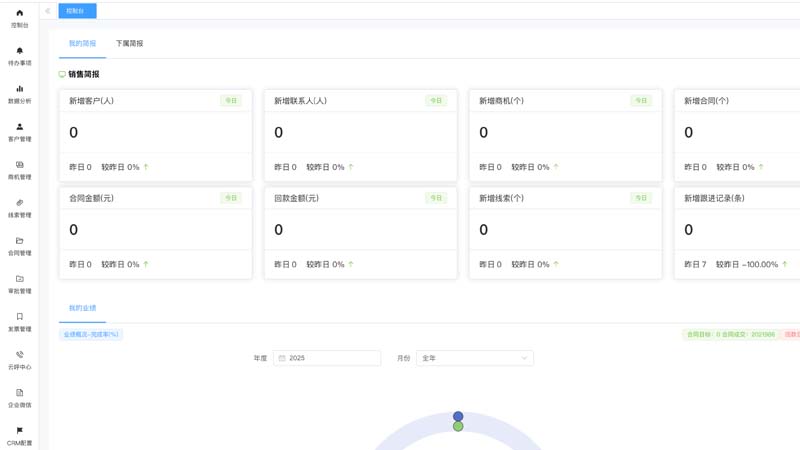Click 较昨日 0% in 新增线索 card
Screen dimensions: 800x450
click(x=530, y=264)
